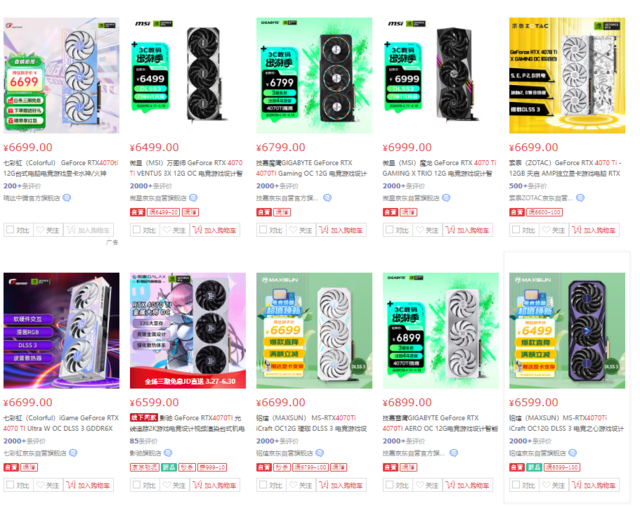
Task: Add the Gigabyte AERO OC ¥6899 card to cart
Action: click(x=468, y=485)
